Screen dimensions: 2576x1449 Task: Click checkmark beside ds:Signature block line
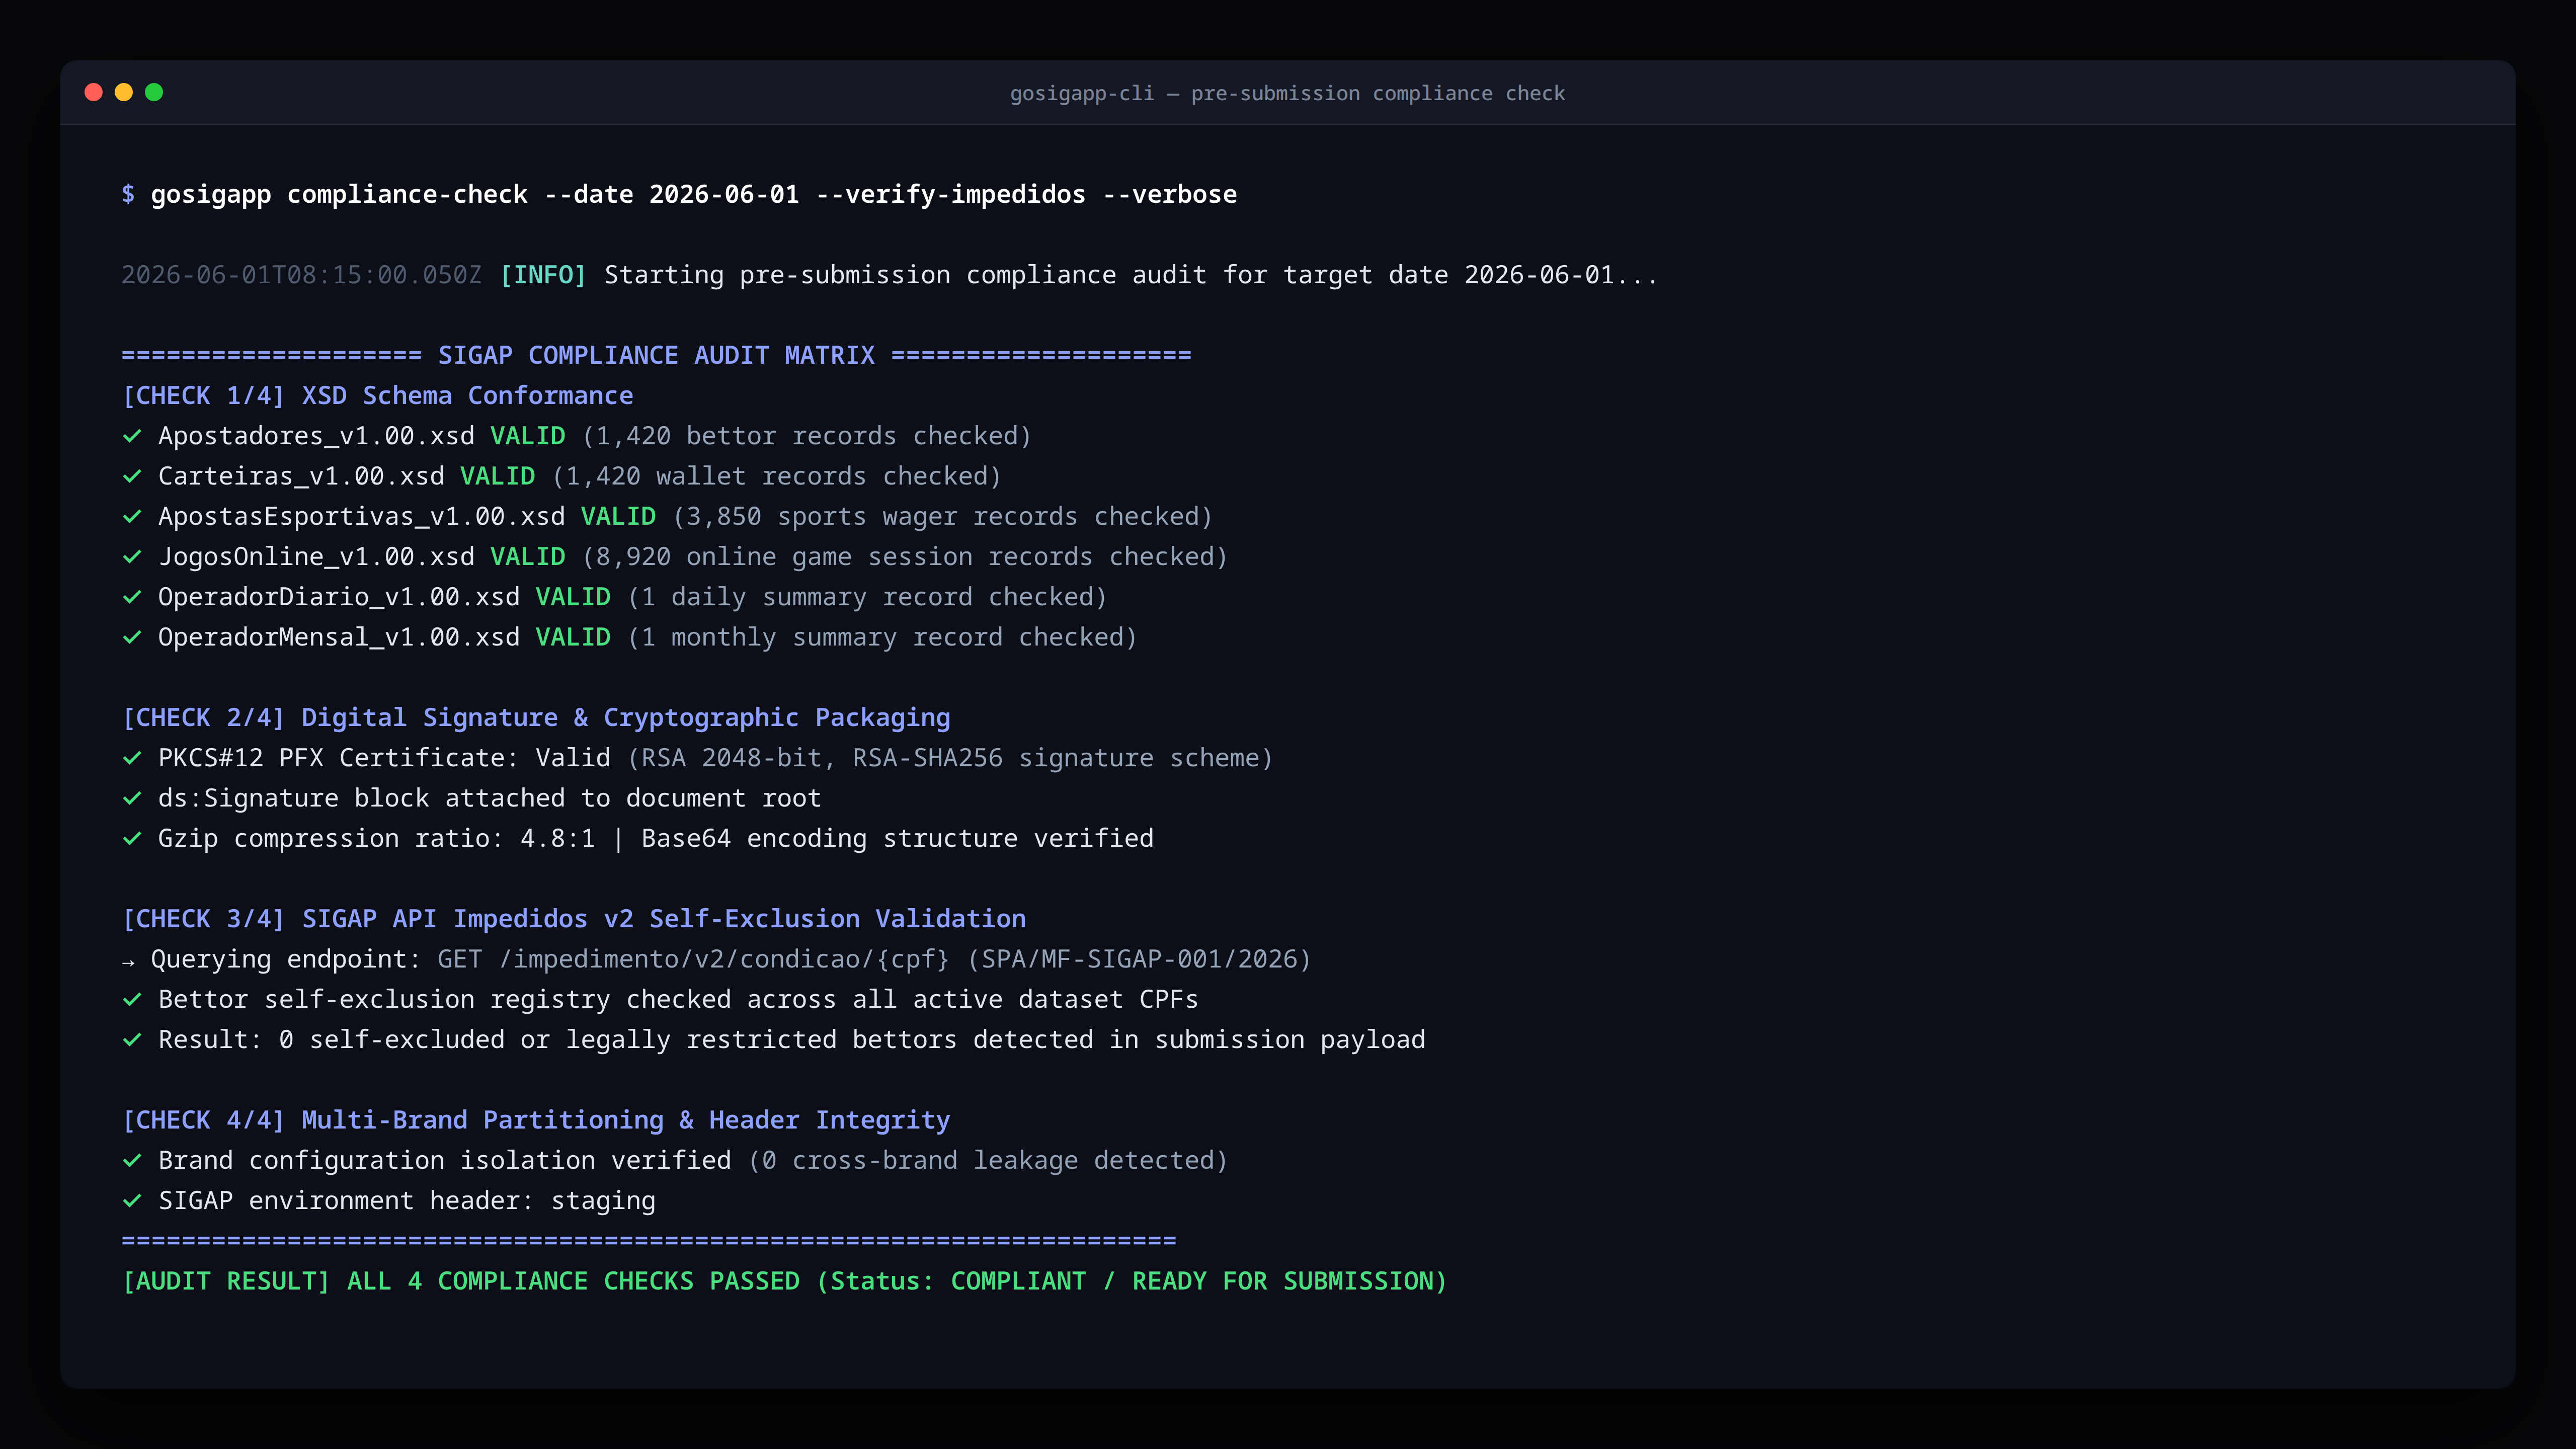click(131, 798)
